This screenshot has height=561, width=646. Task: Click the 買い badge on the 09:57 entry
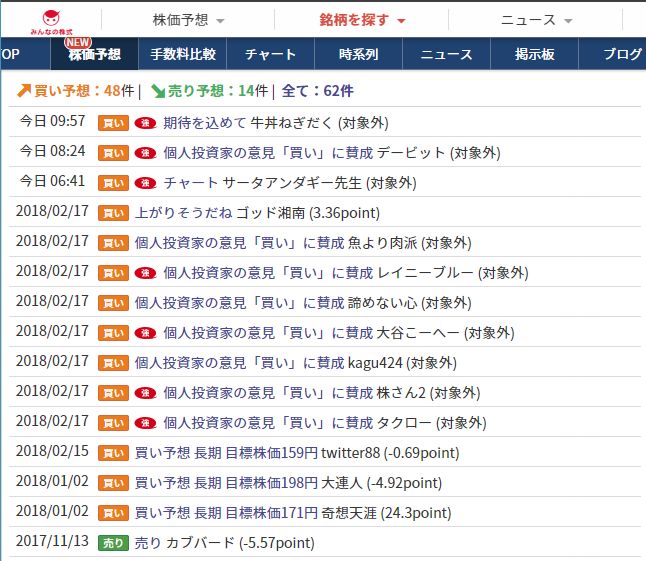coord(113,123)
